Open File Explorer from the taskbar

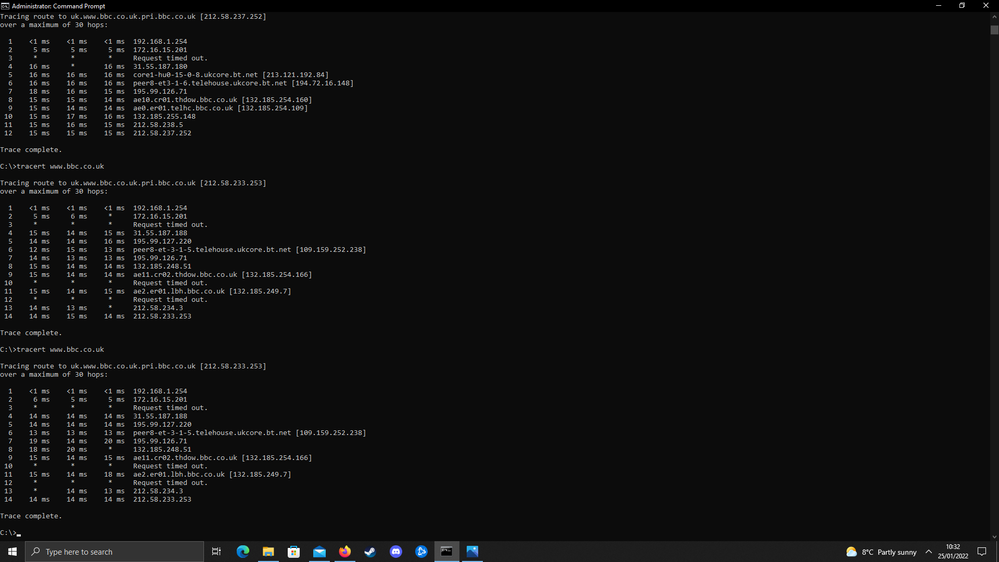pyautogui.click(x=268, y=551)
